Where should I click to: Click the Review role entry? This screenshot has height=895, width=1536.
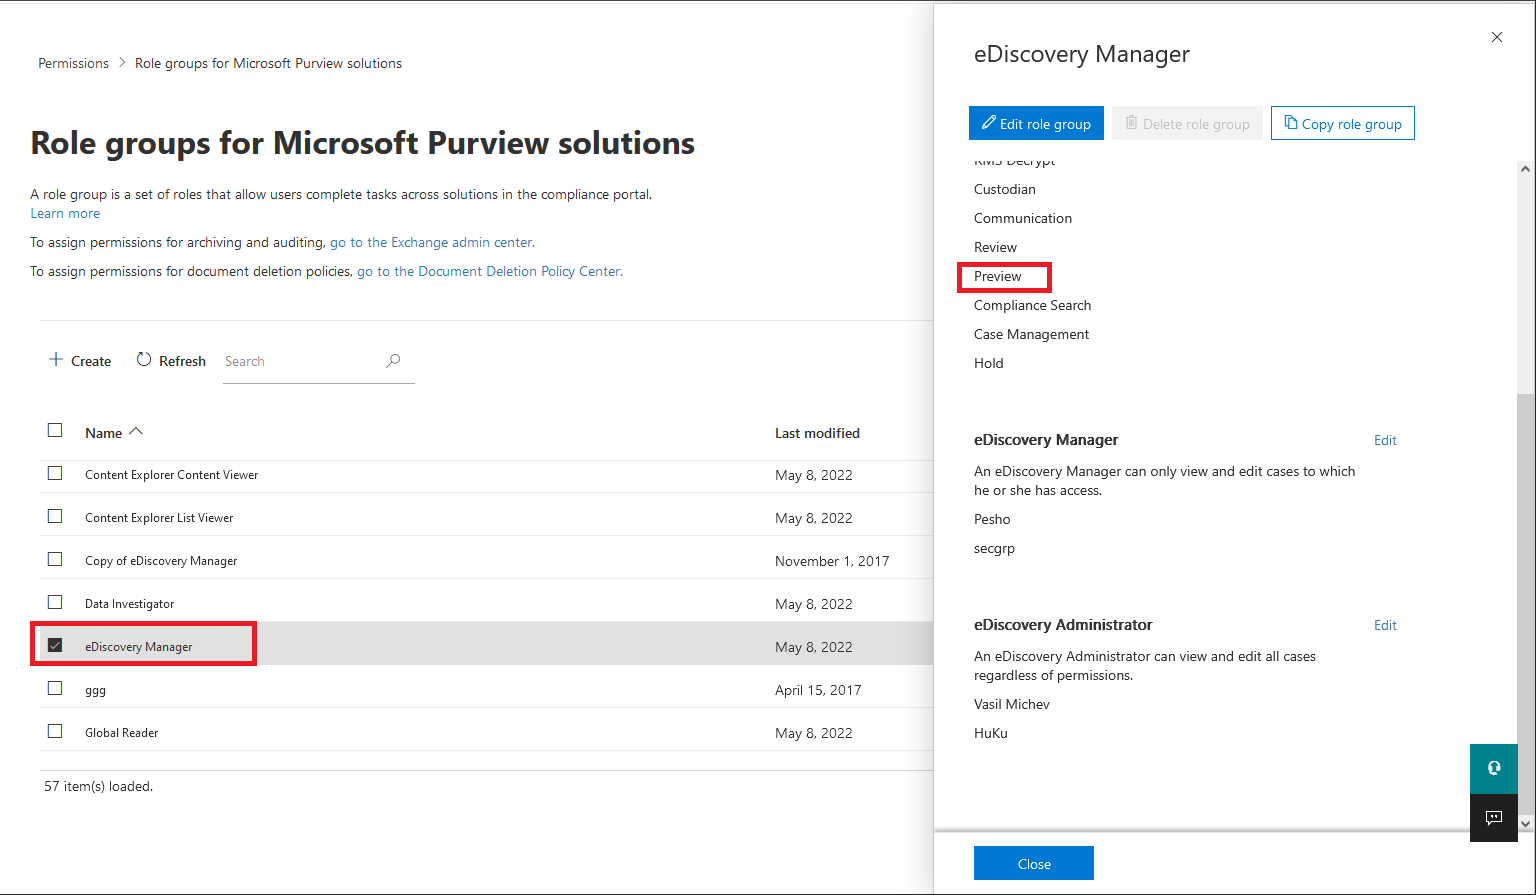[995, 247]
